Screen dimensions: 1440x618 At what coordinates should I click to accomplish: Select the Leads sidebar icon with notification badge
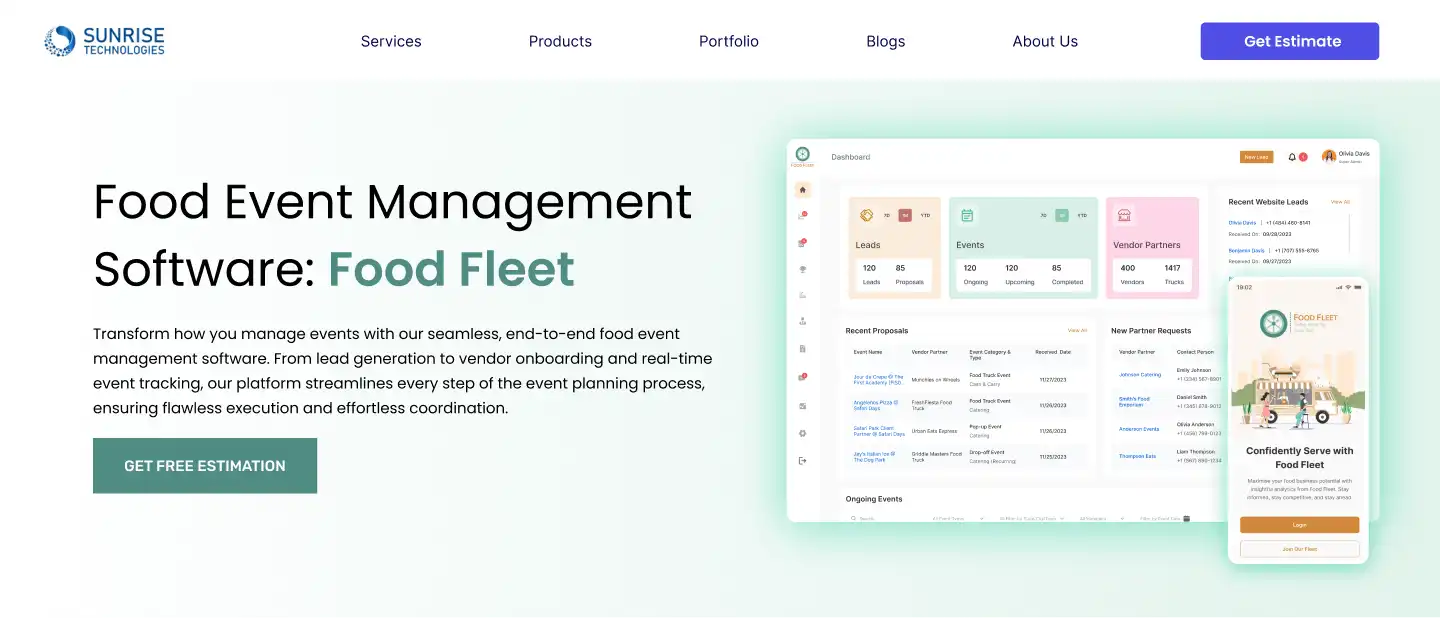pos(802,216)
